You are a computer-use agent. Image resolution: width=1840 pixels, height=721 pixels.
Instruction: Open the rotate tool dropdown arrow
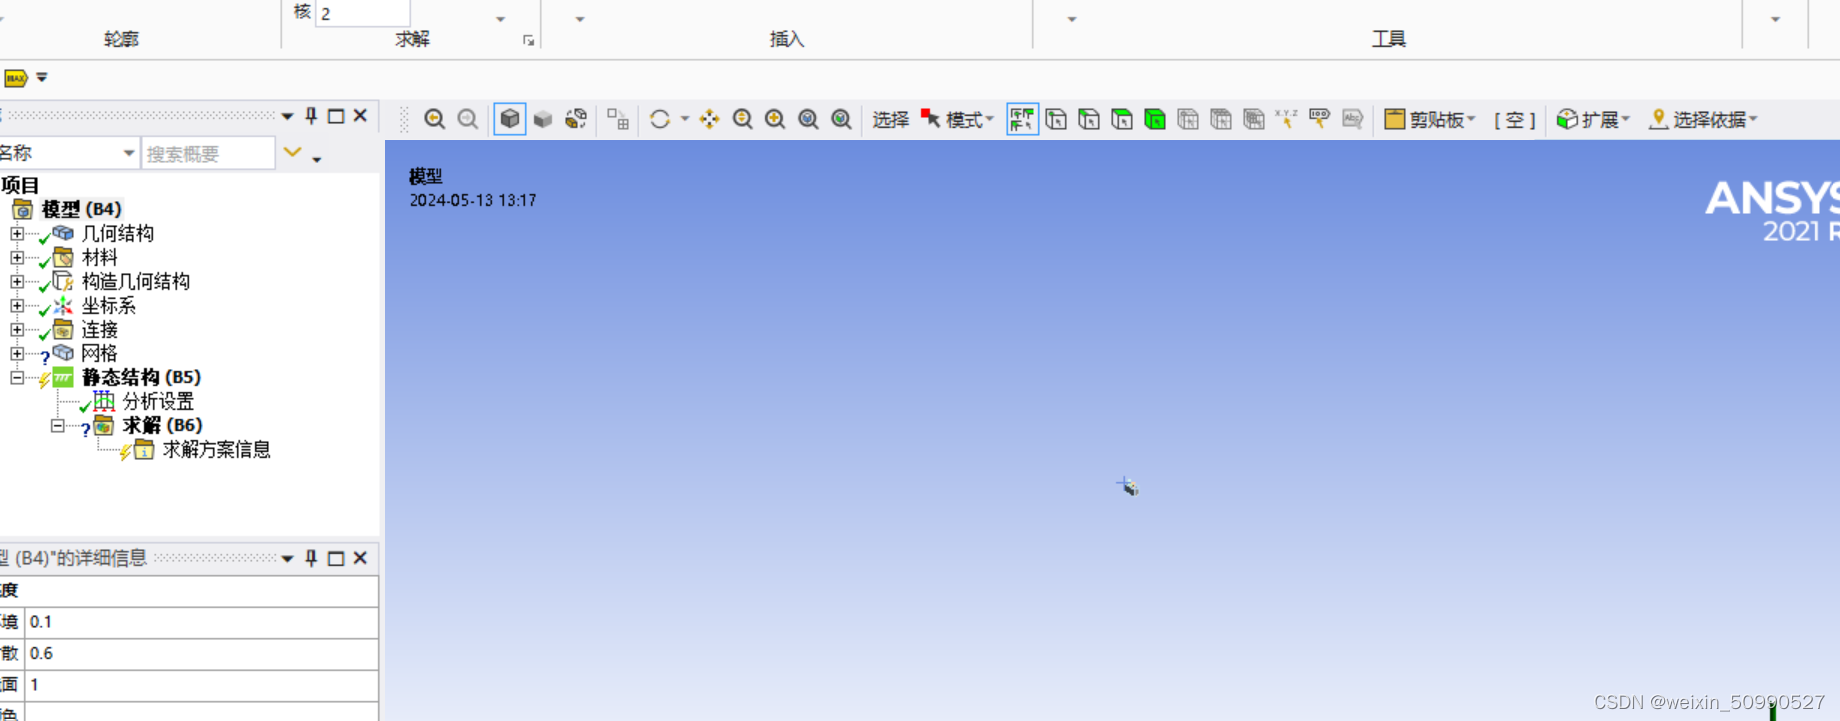click(685, 119)
